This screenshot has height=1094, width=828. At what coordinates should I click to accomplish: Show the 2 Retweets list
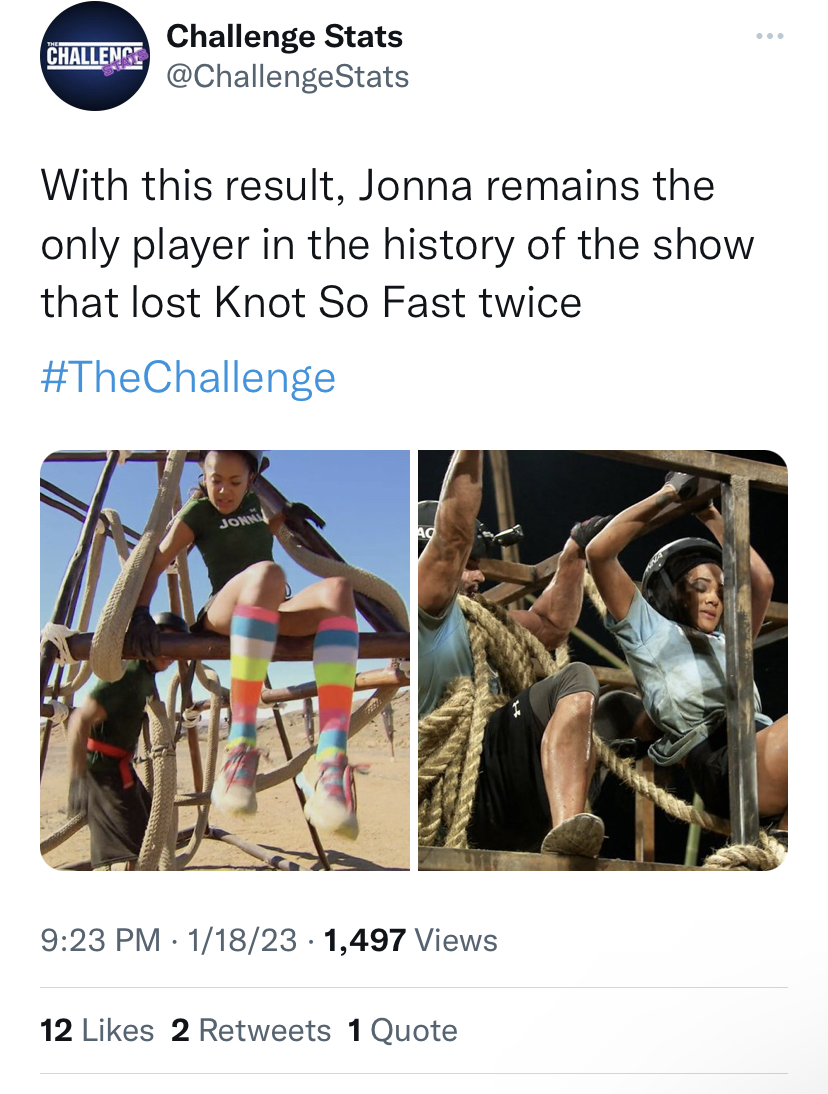point(251,1031)
